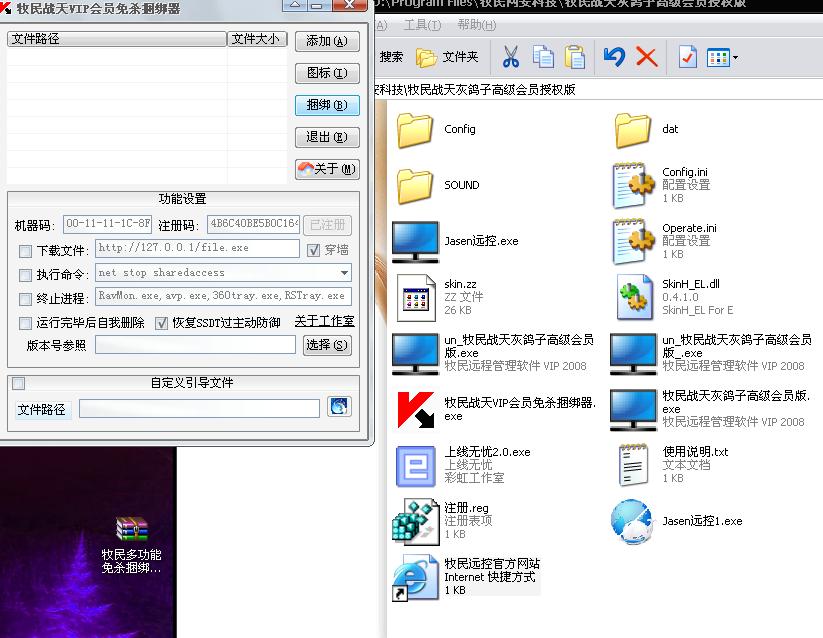Uncheck the 恢复SSDT过主动防御 checkbox
This screenshot has height=638, width=823.
tap(161, 323)
